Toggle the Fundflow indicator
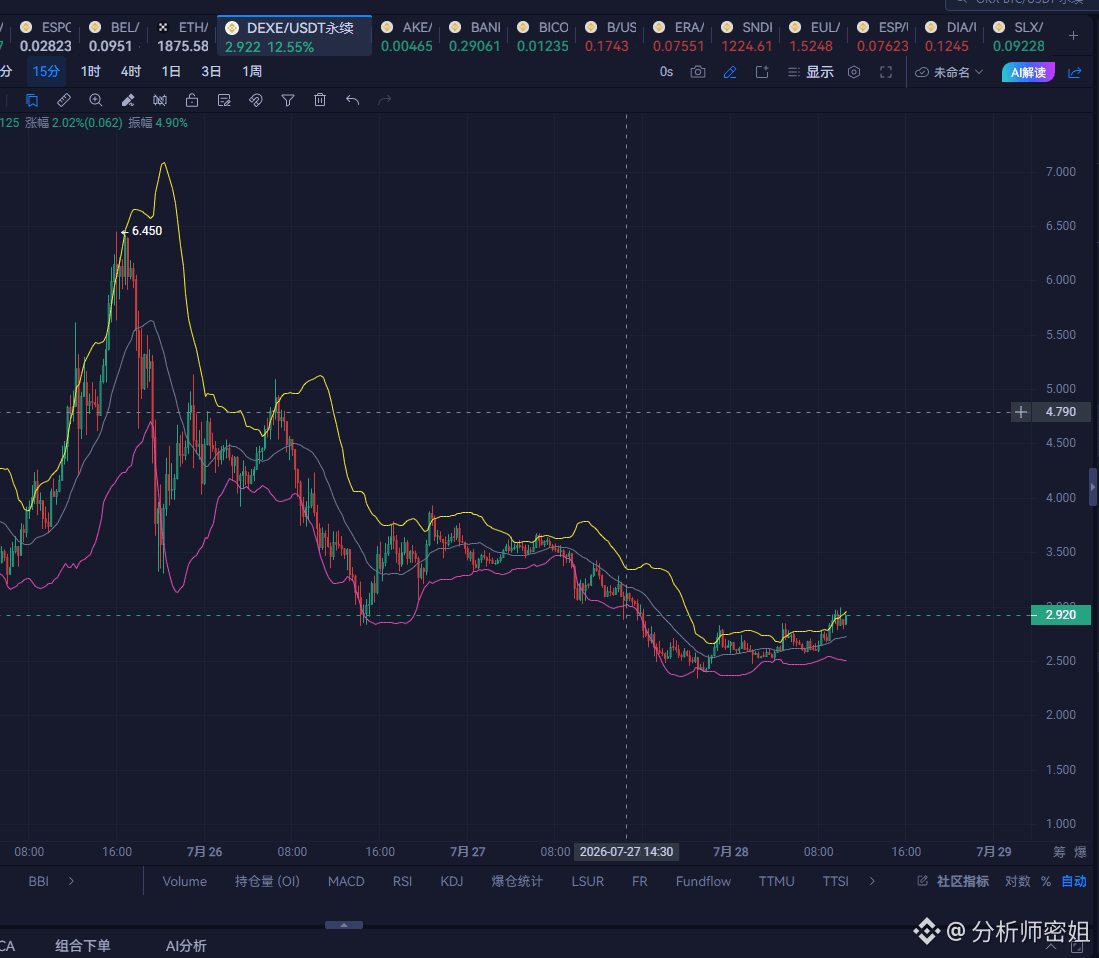Viewport: 1099px width, 958px height. 703,881
